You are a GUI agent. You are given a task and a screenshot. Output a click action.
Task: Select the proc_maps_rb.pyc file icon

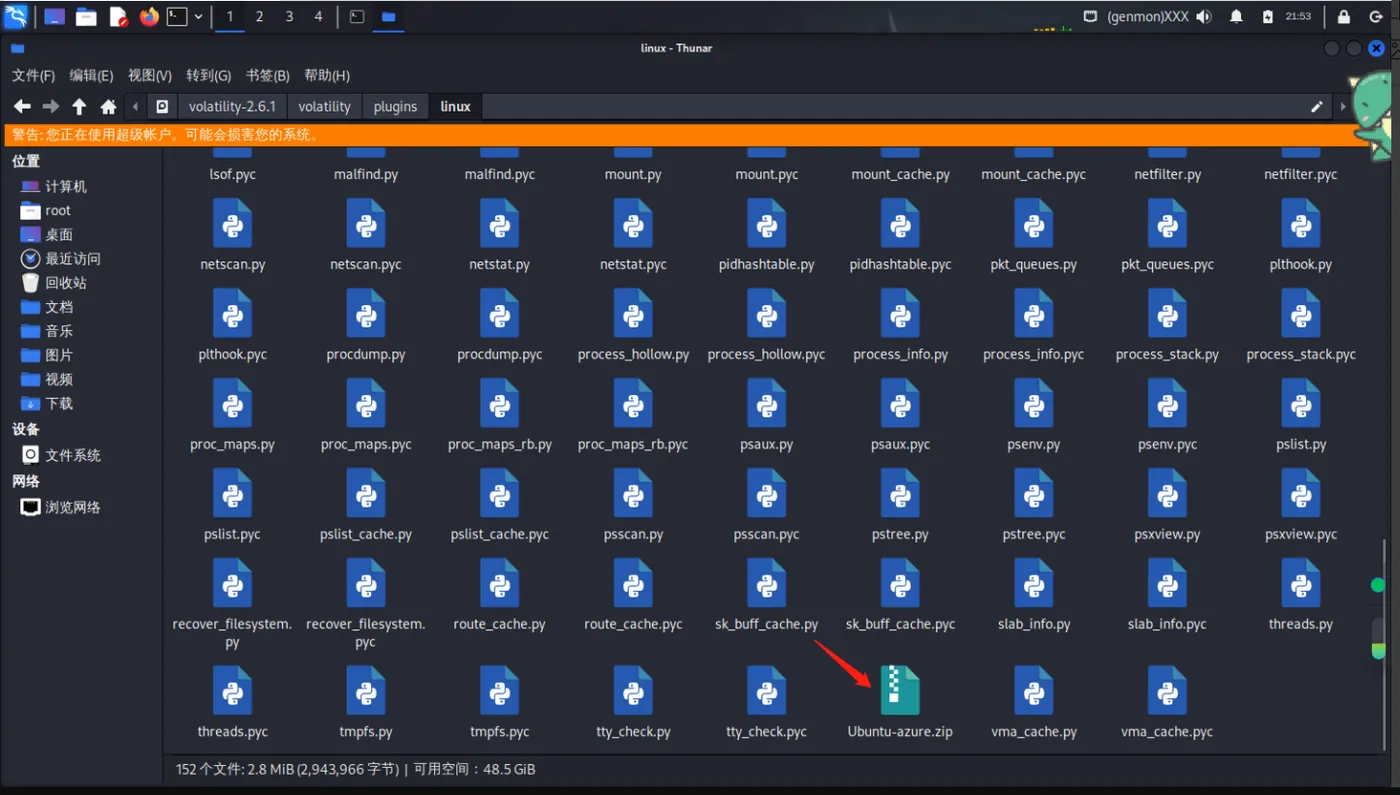coord(633,403)
